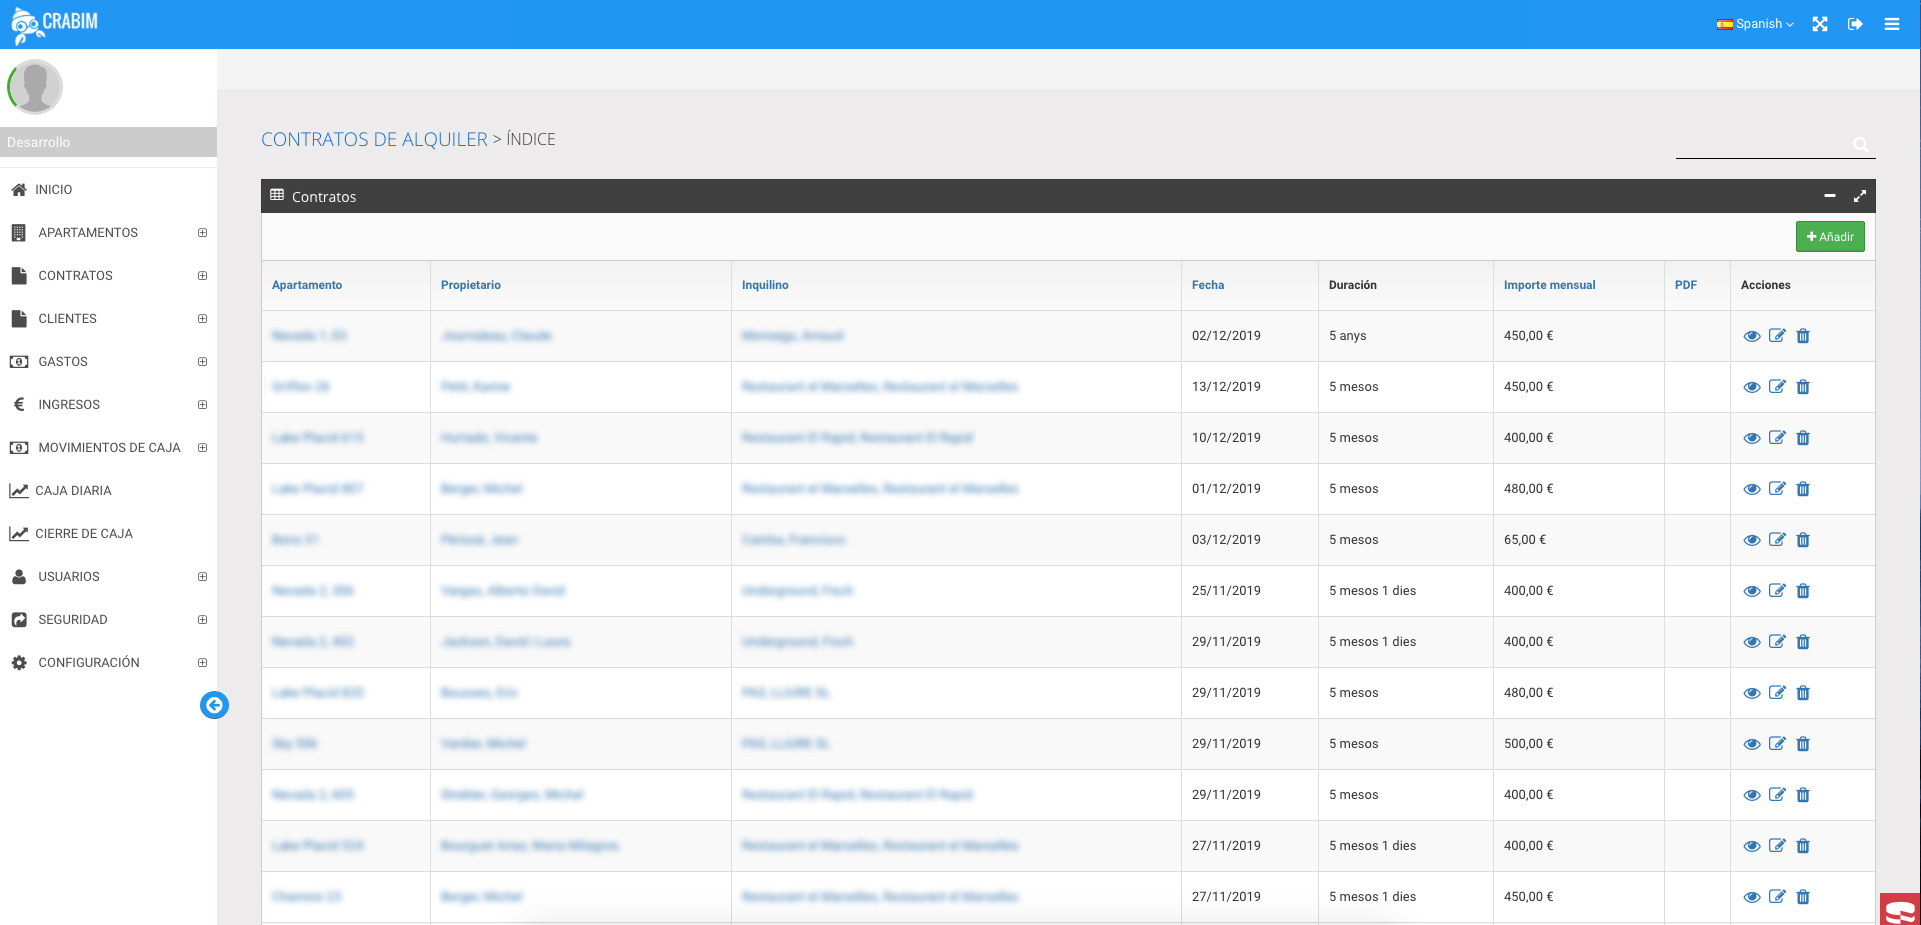The height and width of the screenshot is (925, 1921).
Task: Expand the Apartamentos sidebar submenu
Action: (x=202, y=233)
